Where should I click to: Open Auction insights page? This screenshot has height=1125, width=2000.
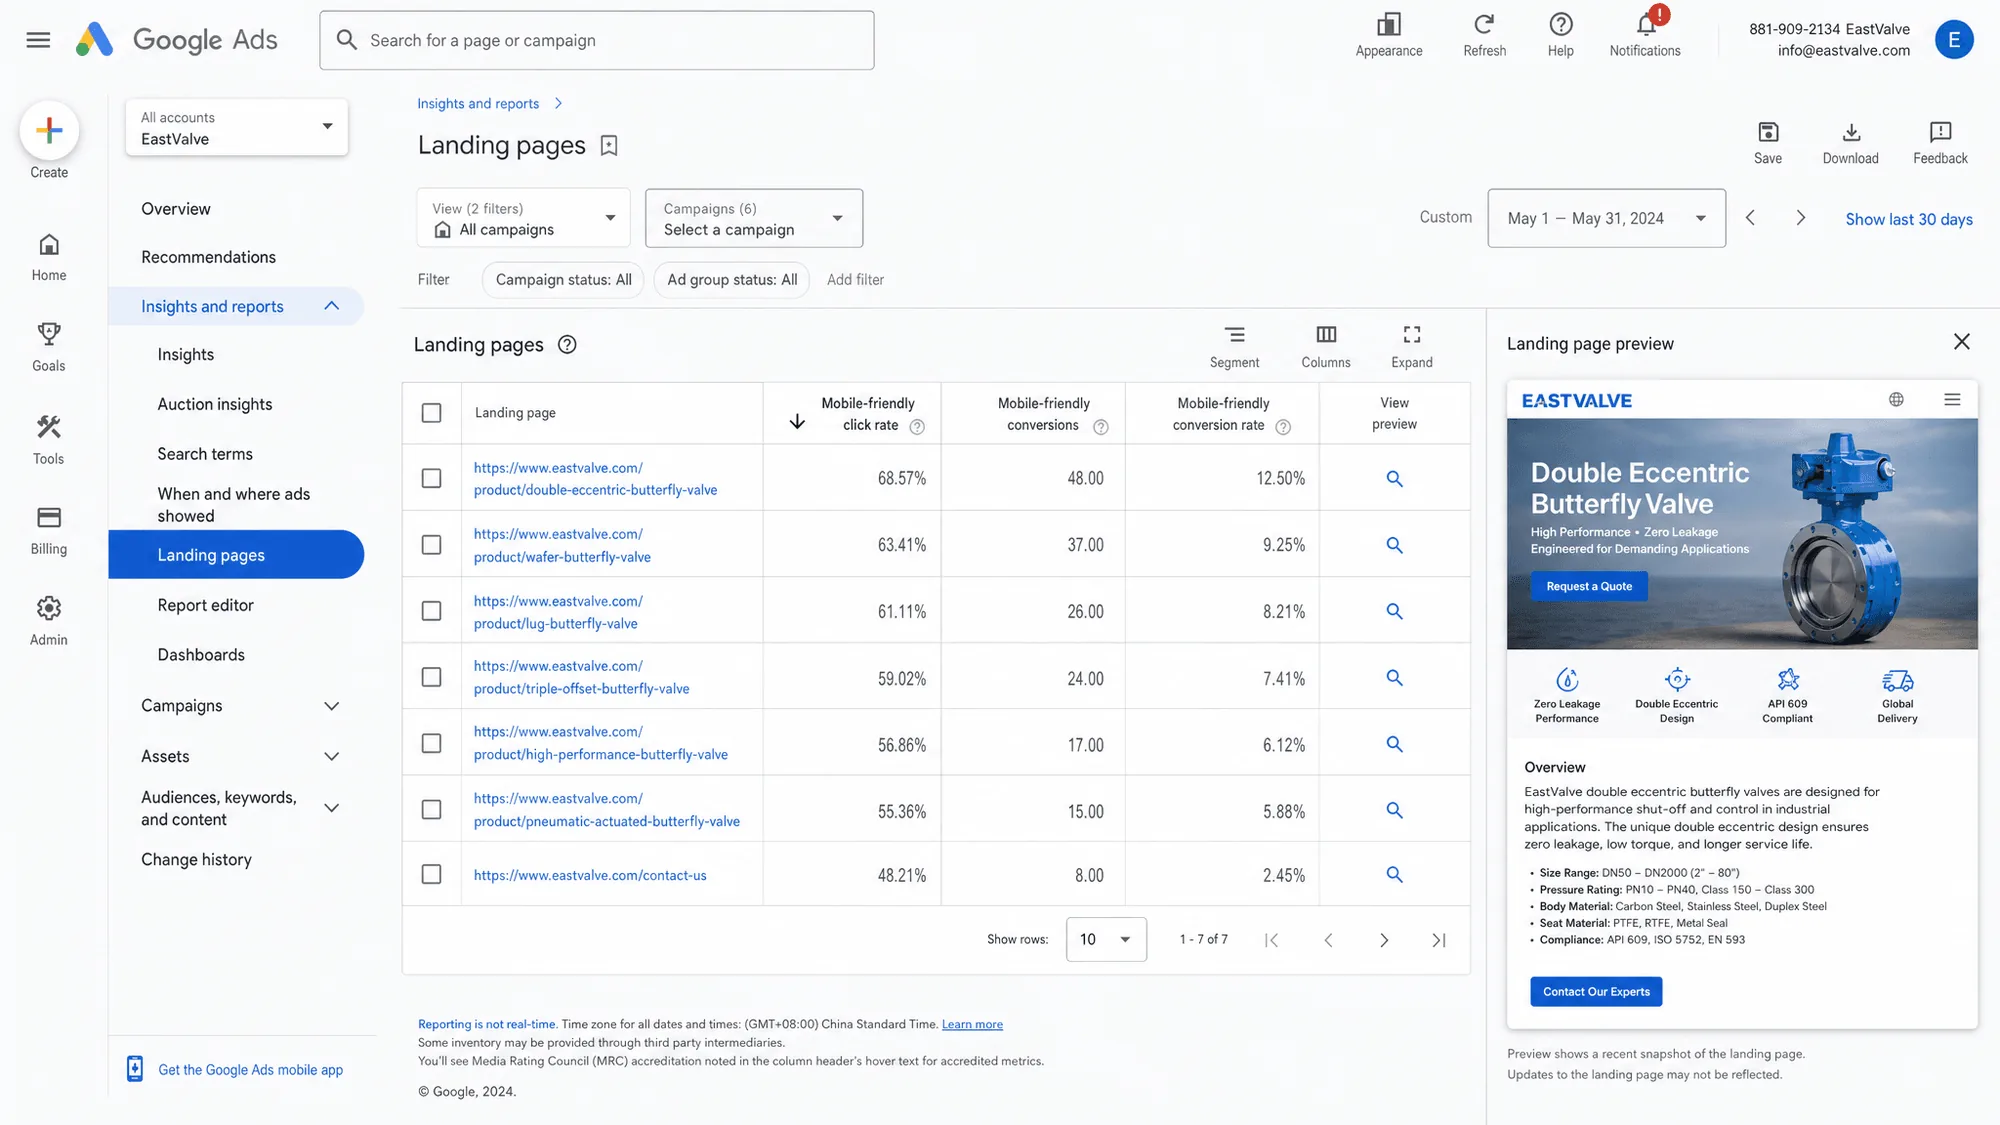tap(215, 404)
